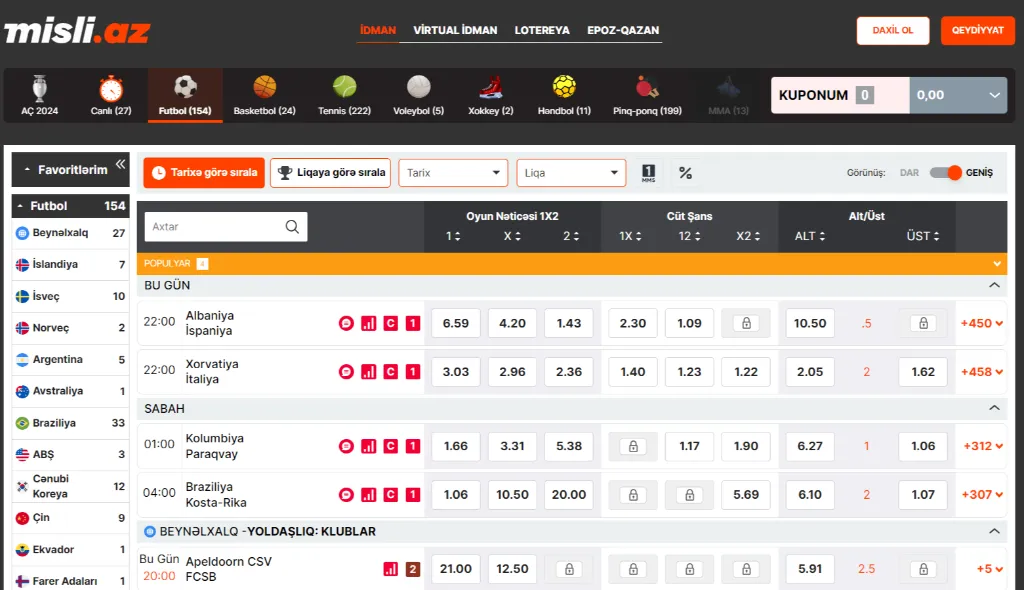Viewport: 1024px width, 590px height.
Task: Collapse sidebar with double chevron icon
Action: click(x=120, y=164)
